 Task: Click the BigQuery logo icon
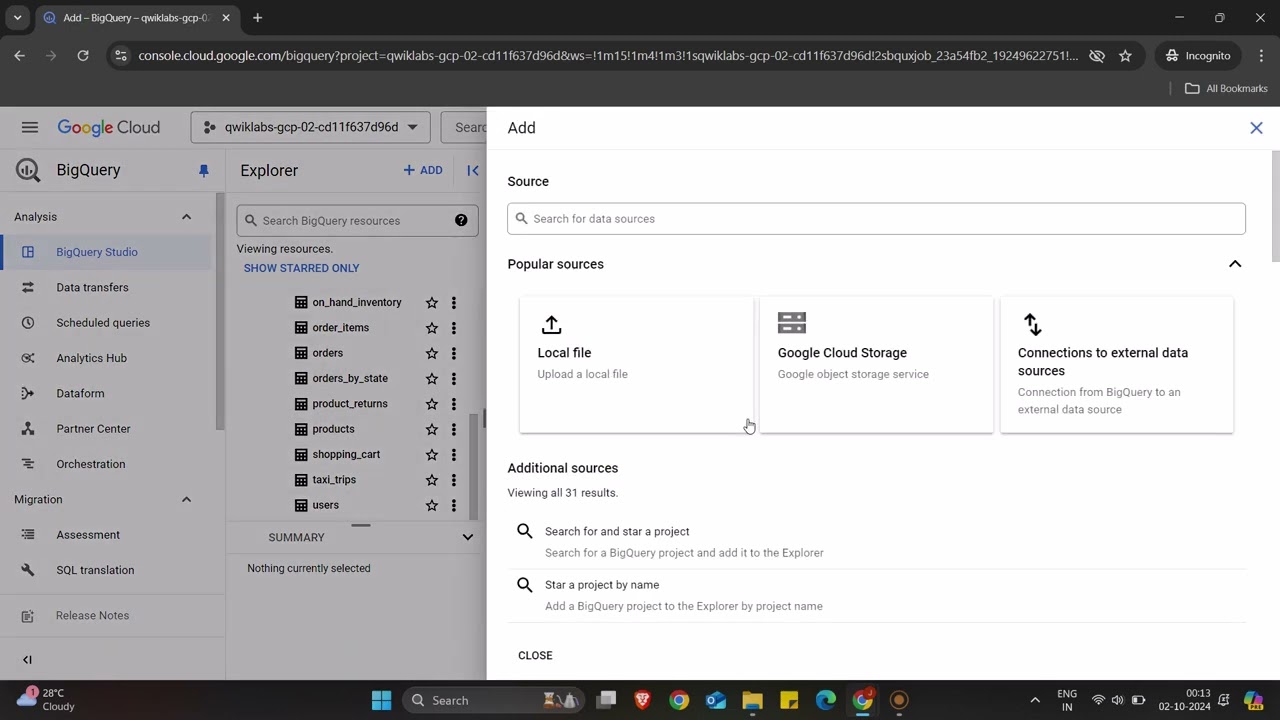28,170
